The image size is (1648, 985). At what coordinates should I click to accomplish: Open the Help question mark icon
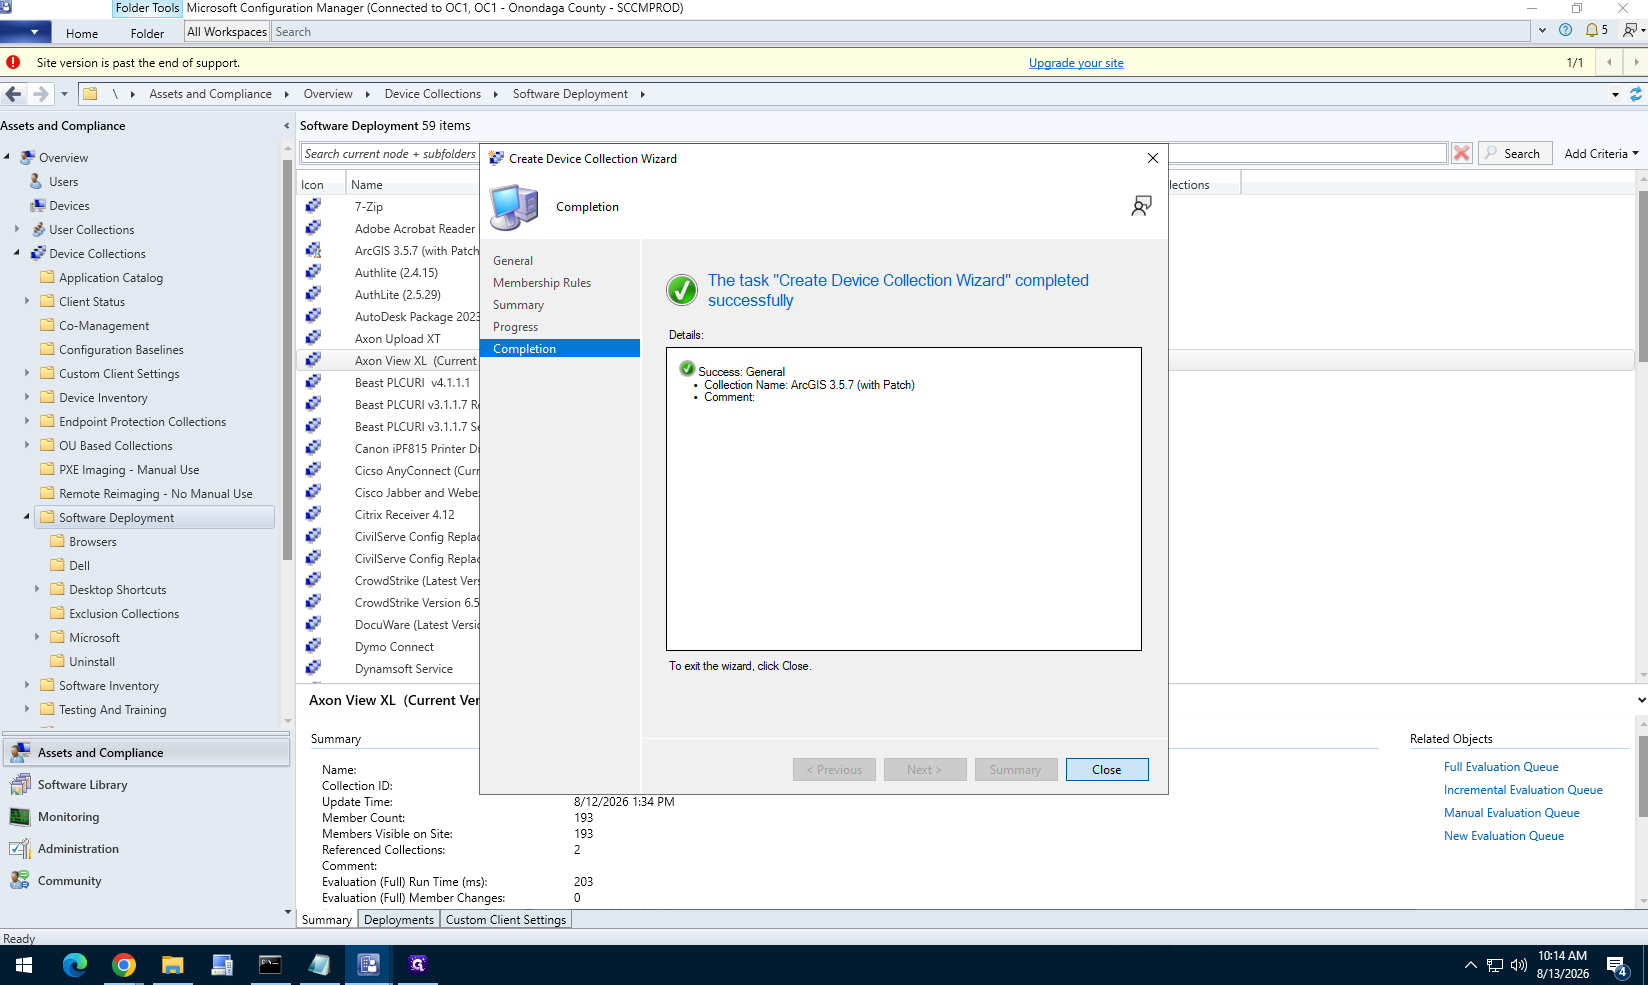pos(1566,30)
